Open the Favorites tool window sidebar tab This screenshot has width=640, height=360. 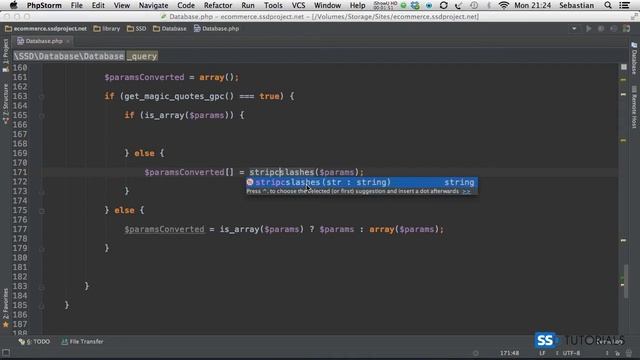[5, 308]
